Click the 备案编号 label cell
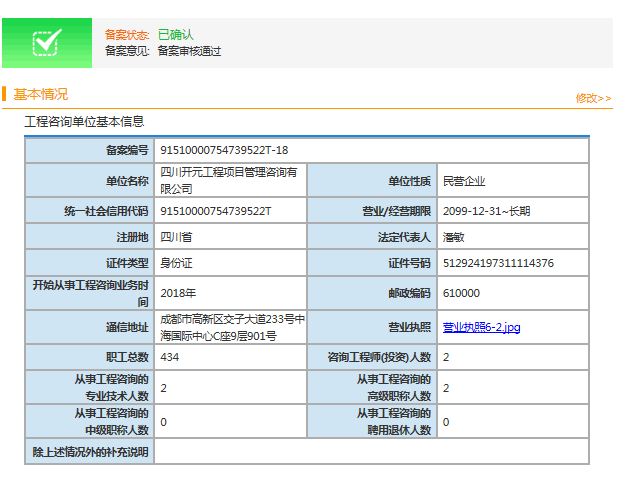The width and height of the screenshot is (636, 483). [90, 150]
